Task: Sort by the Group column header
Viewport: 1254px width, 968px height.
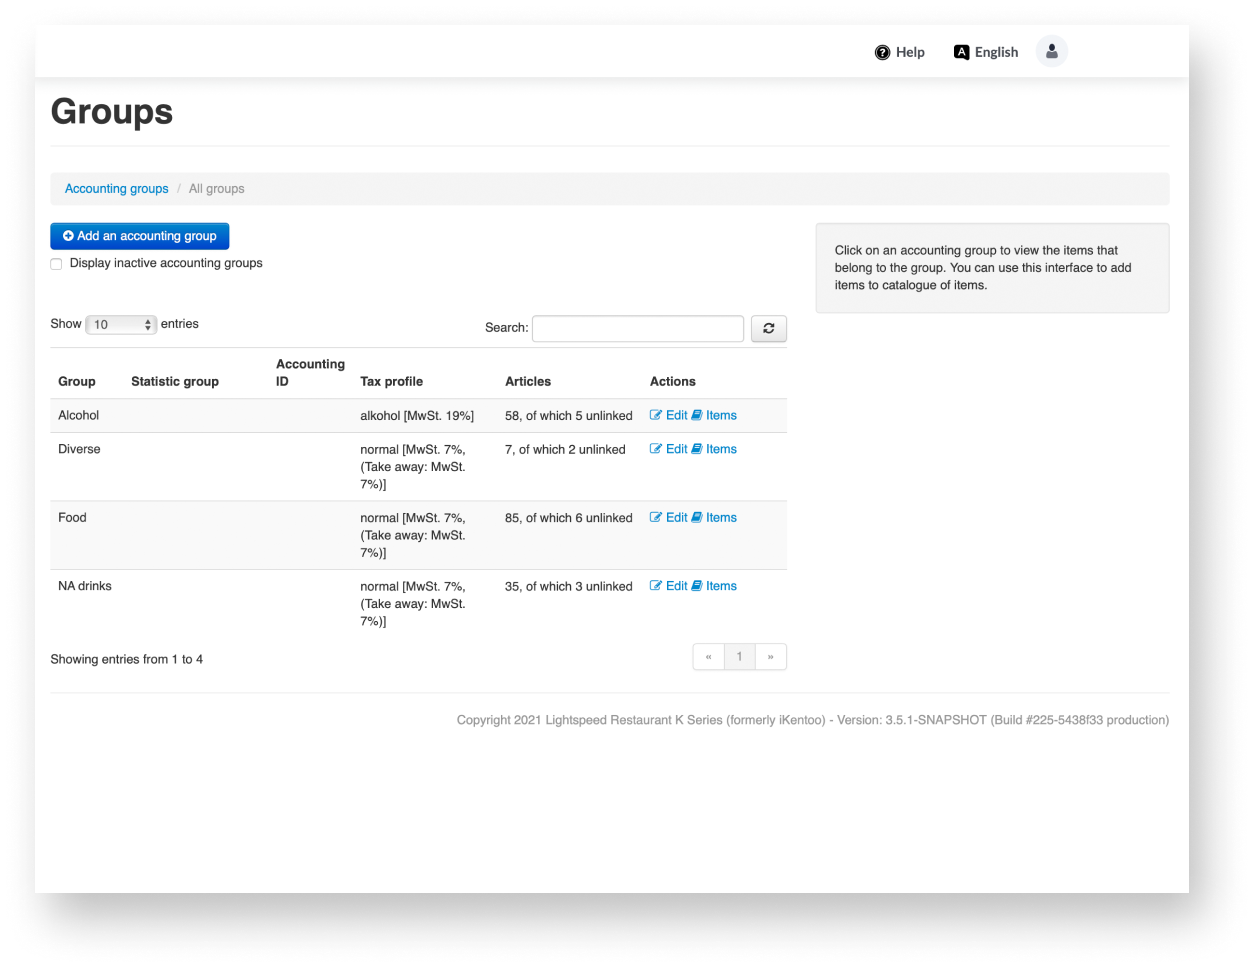Action: 77,381
